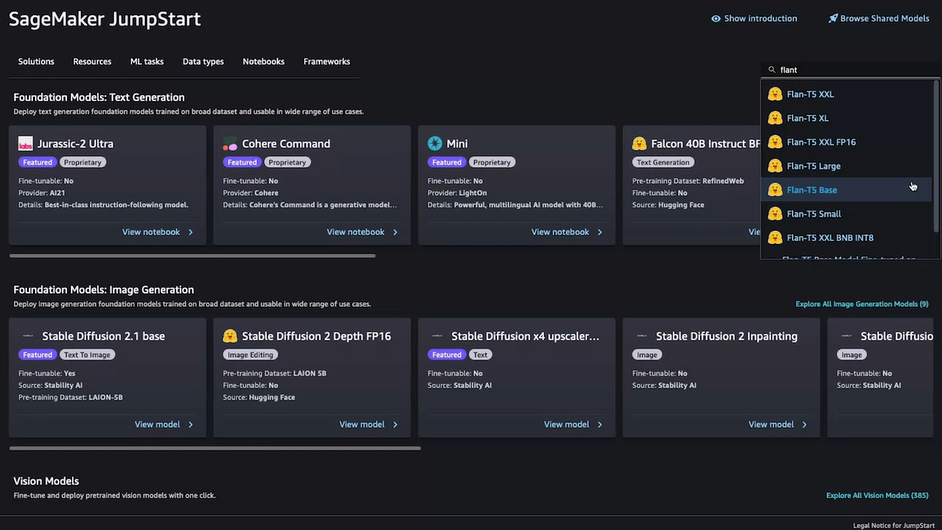Pick Flan-T5 Small suggestion
942x530 pixels.
846,214
